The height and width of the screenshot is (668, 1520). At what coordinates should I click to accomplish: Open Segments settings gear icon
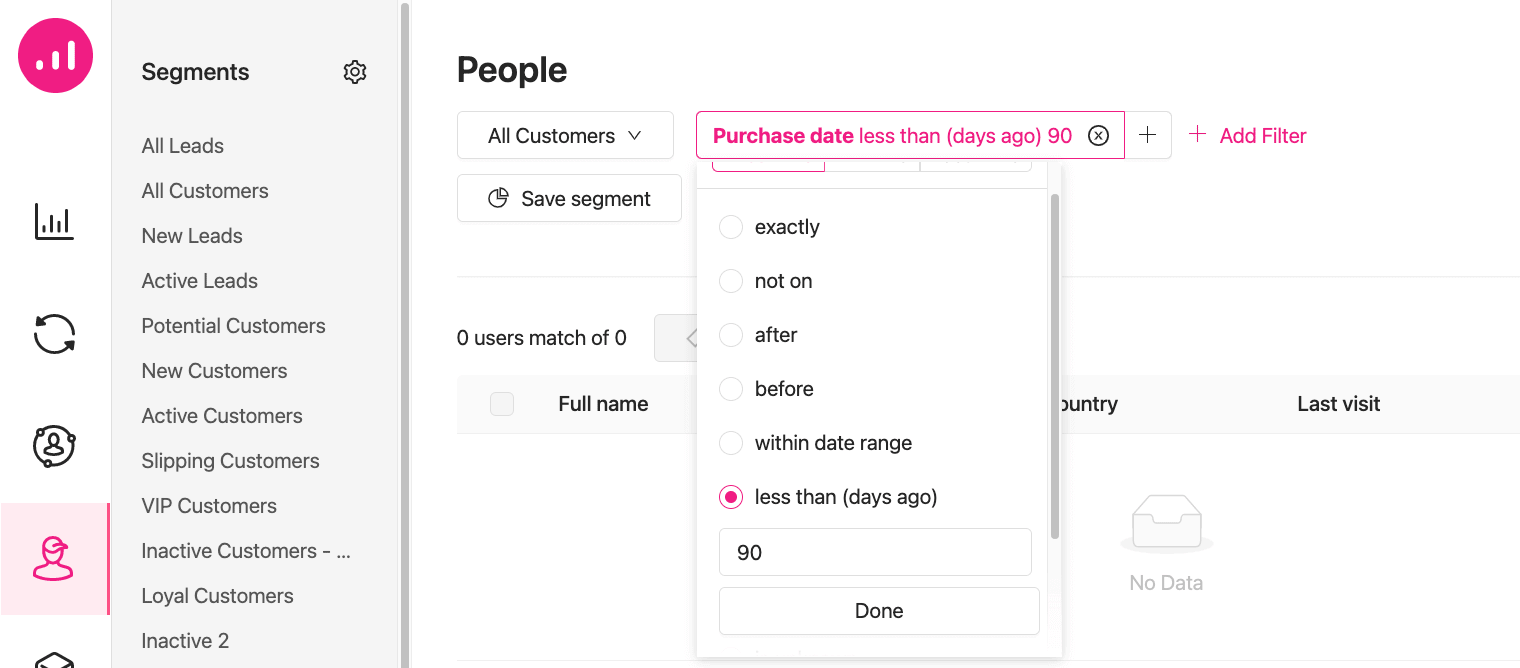point(355,72)
